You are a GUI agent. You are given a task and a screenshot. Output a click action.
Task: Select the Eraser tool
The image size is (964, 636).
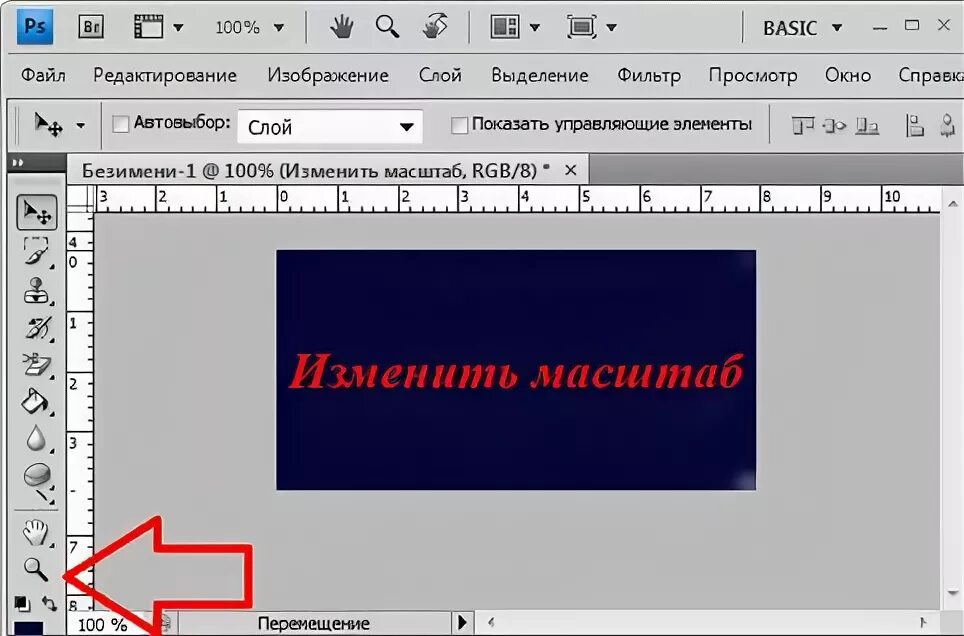(38, 365)
